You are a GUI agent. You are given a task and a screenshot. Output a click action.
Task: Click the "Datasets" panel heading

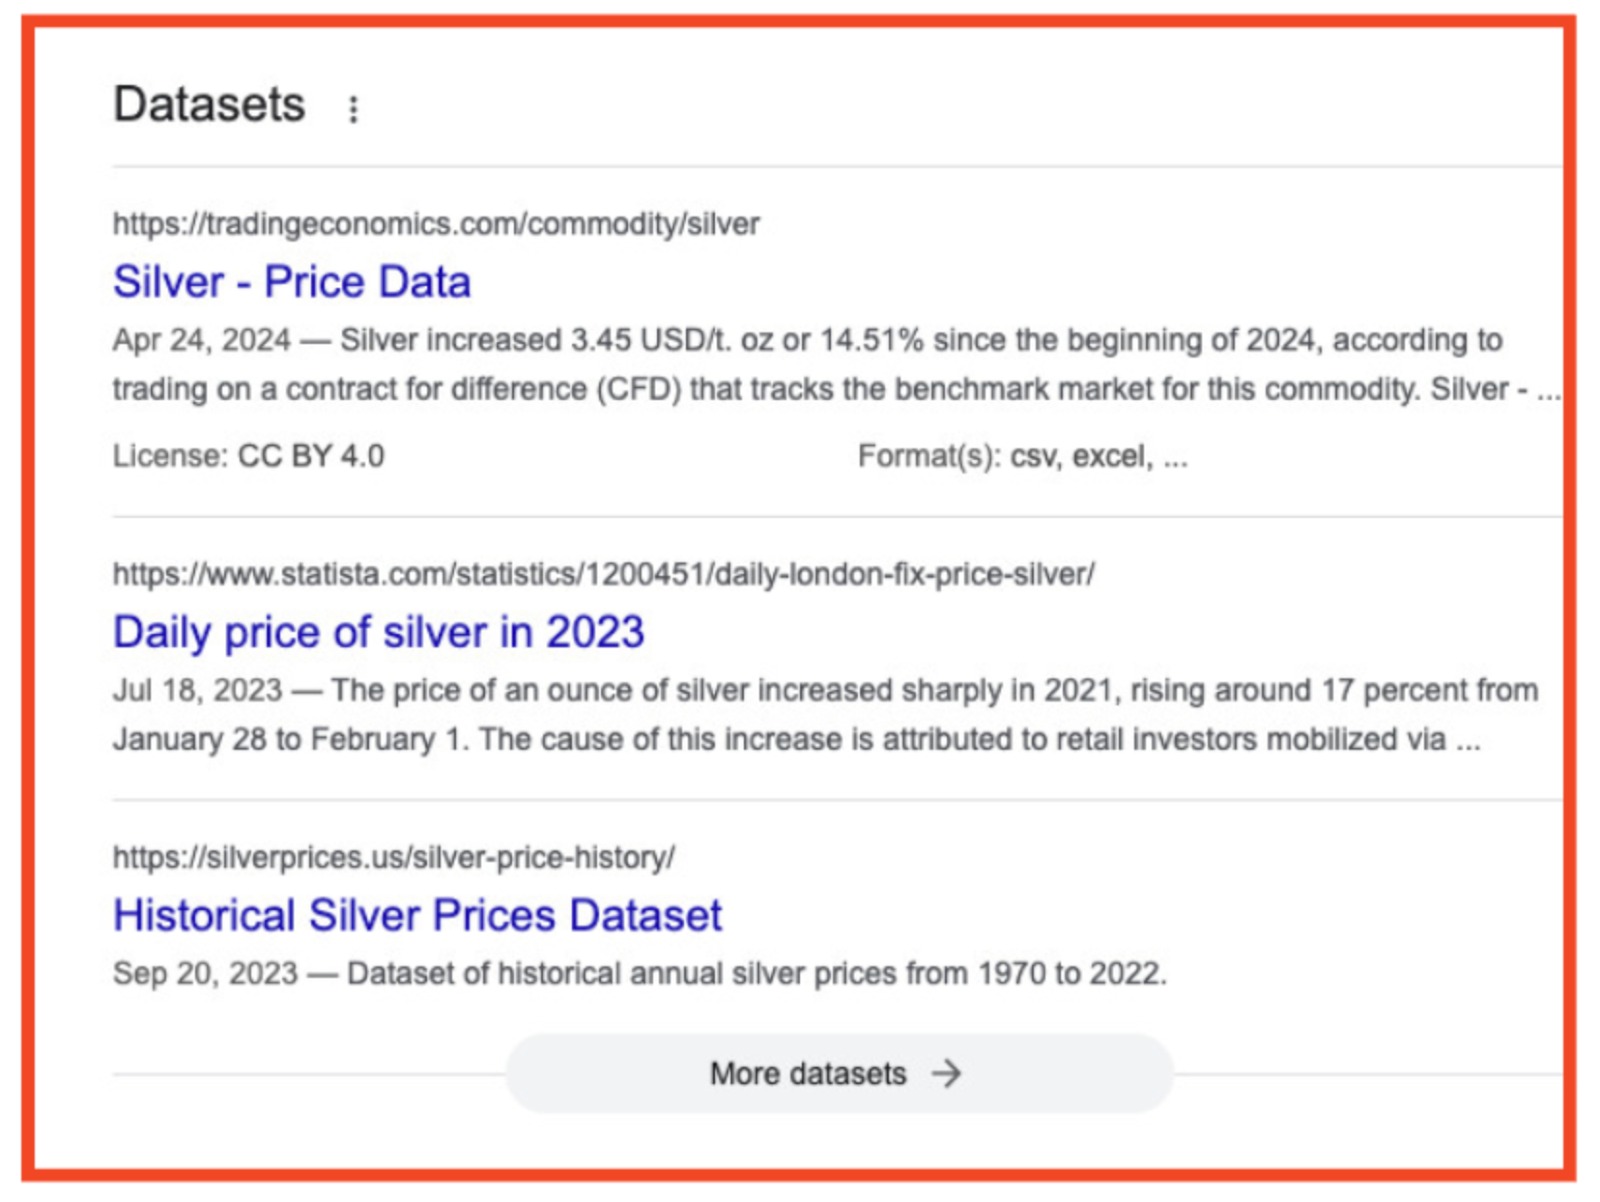tap(209, 103)
